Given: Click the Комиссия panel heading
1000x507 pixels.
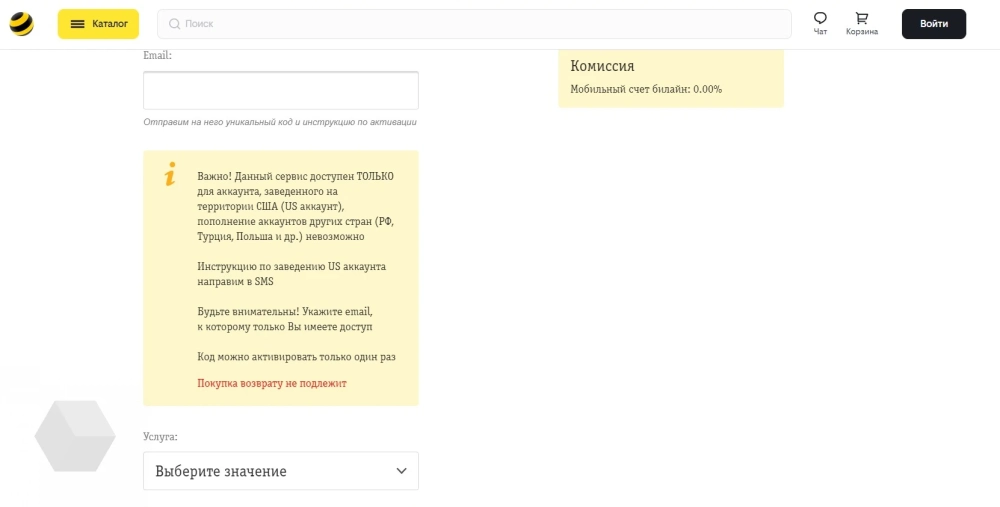Looking at the screenshot, I should 602,66.
